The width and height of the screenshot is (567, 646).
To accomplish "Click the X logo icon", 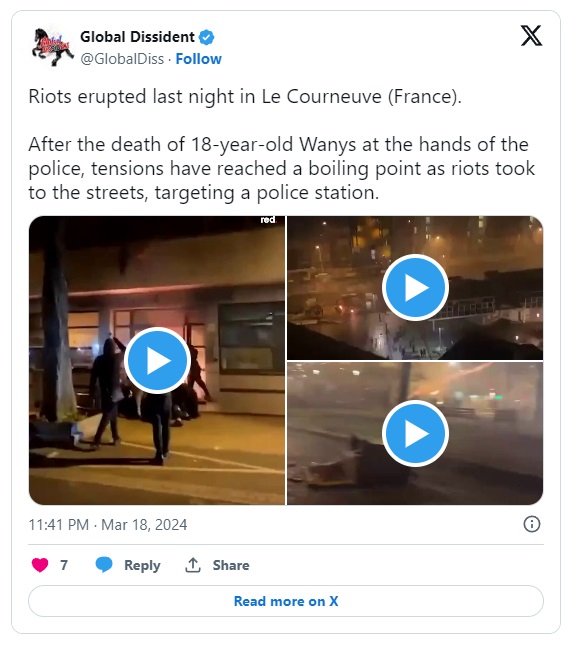I will pos(532,36).
